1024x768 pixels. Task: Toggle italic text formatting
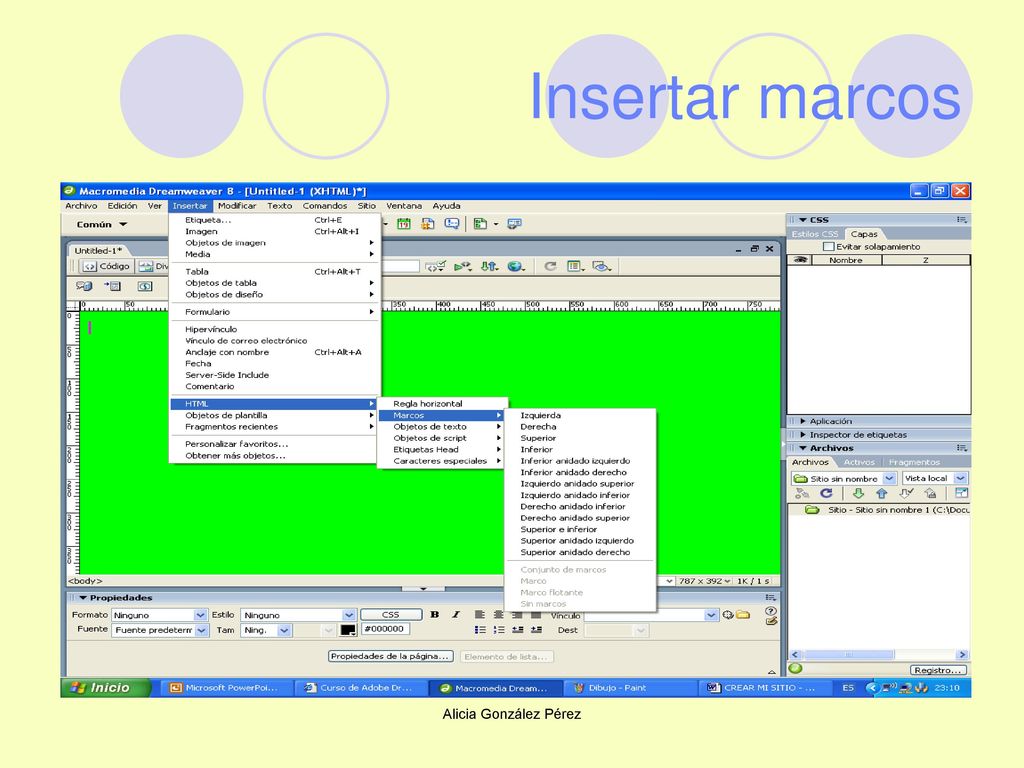456,615
